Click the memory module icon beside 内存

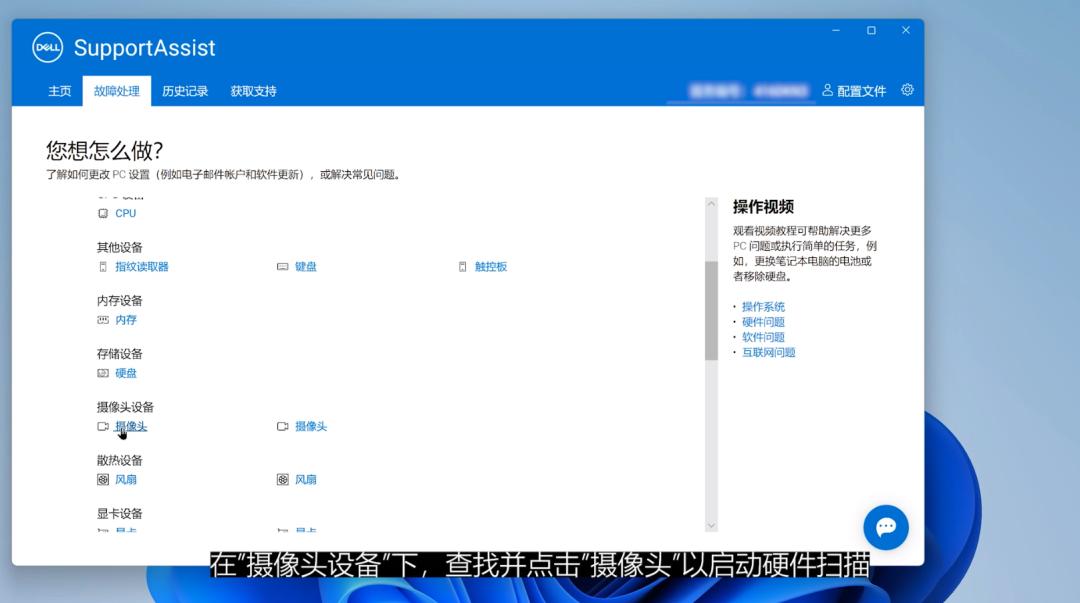pyautogui.click(x=102, y=320)
